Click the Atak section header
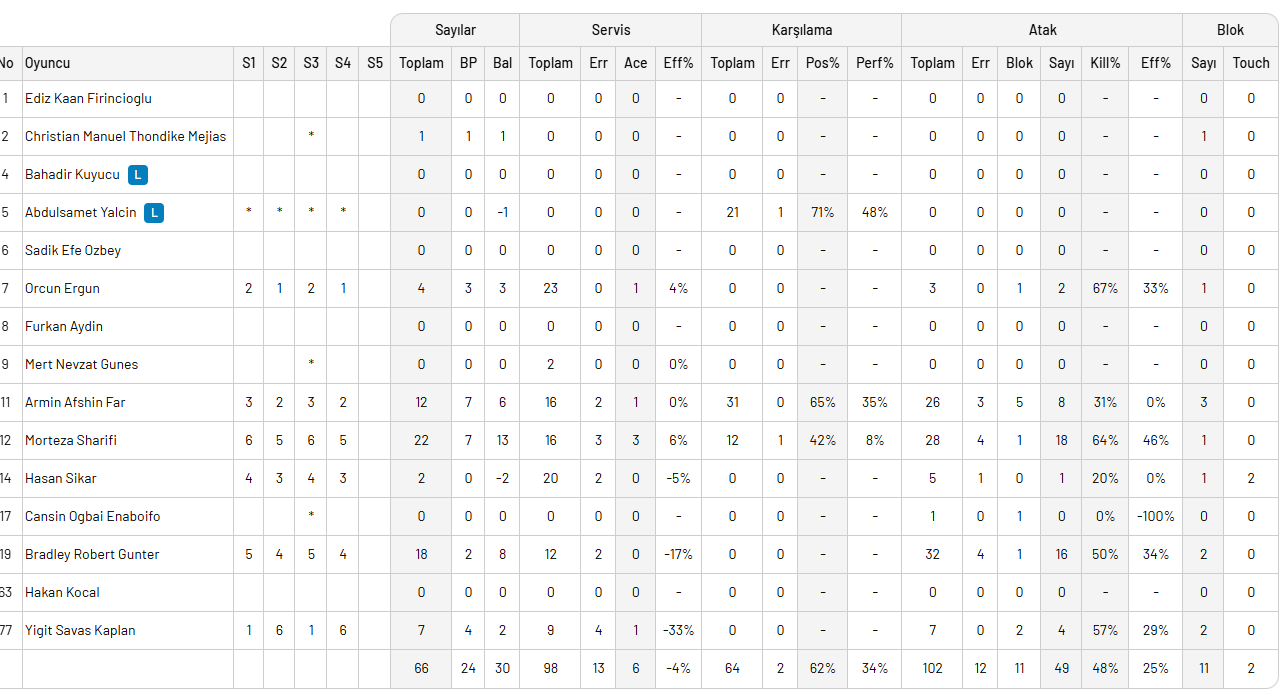1281x698 pixels. 1042,30
